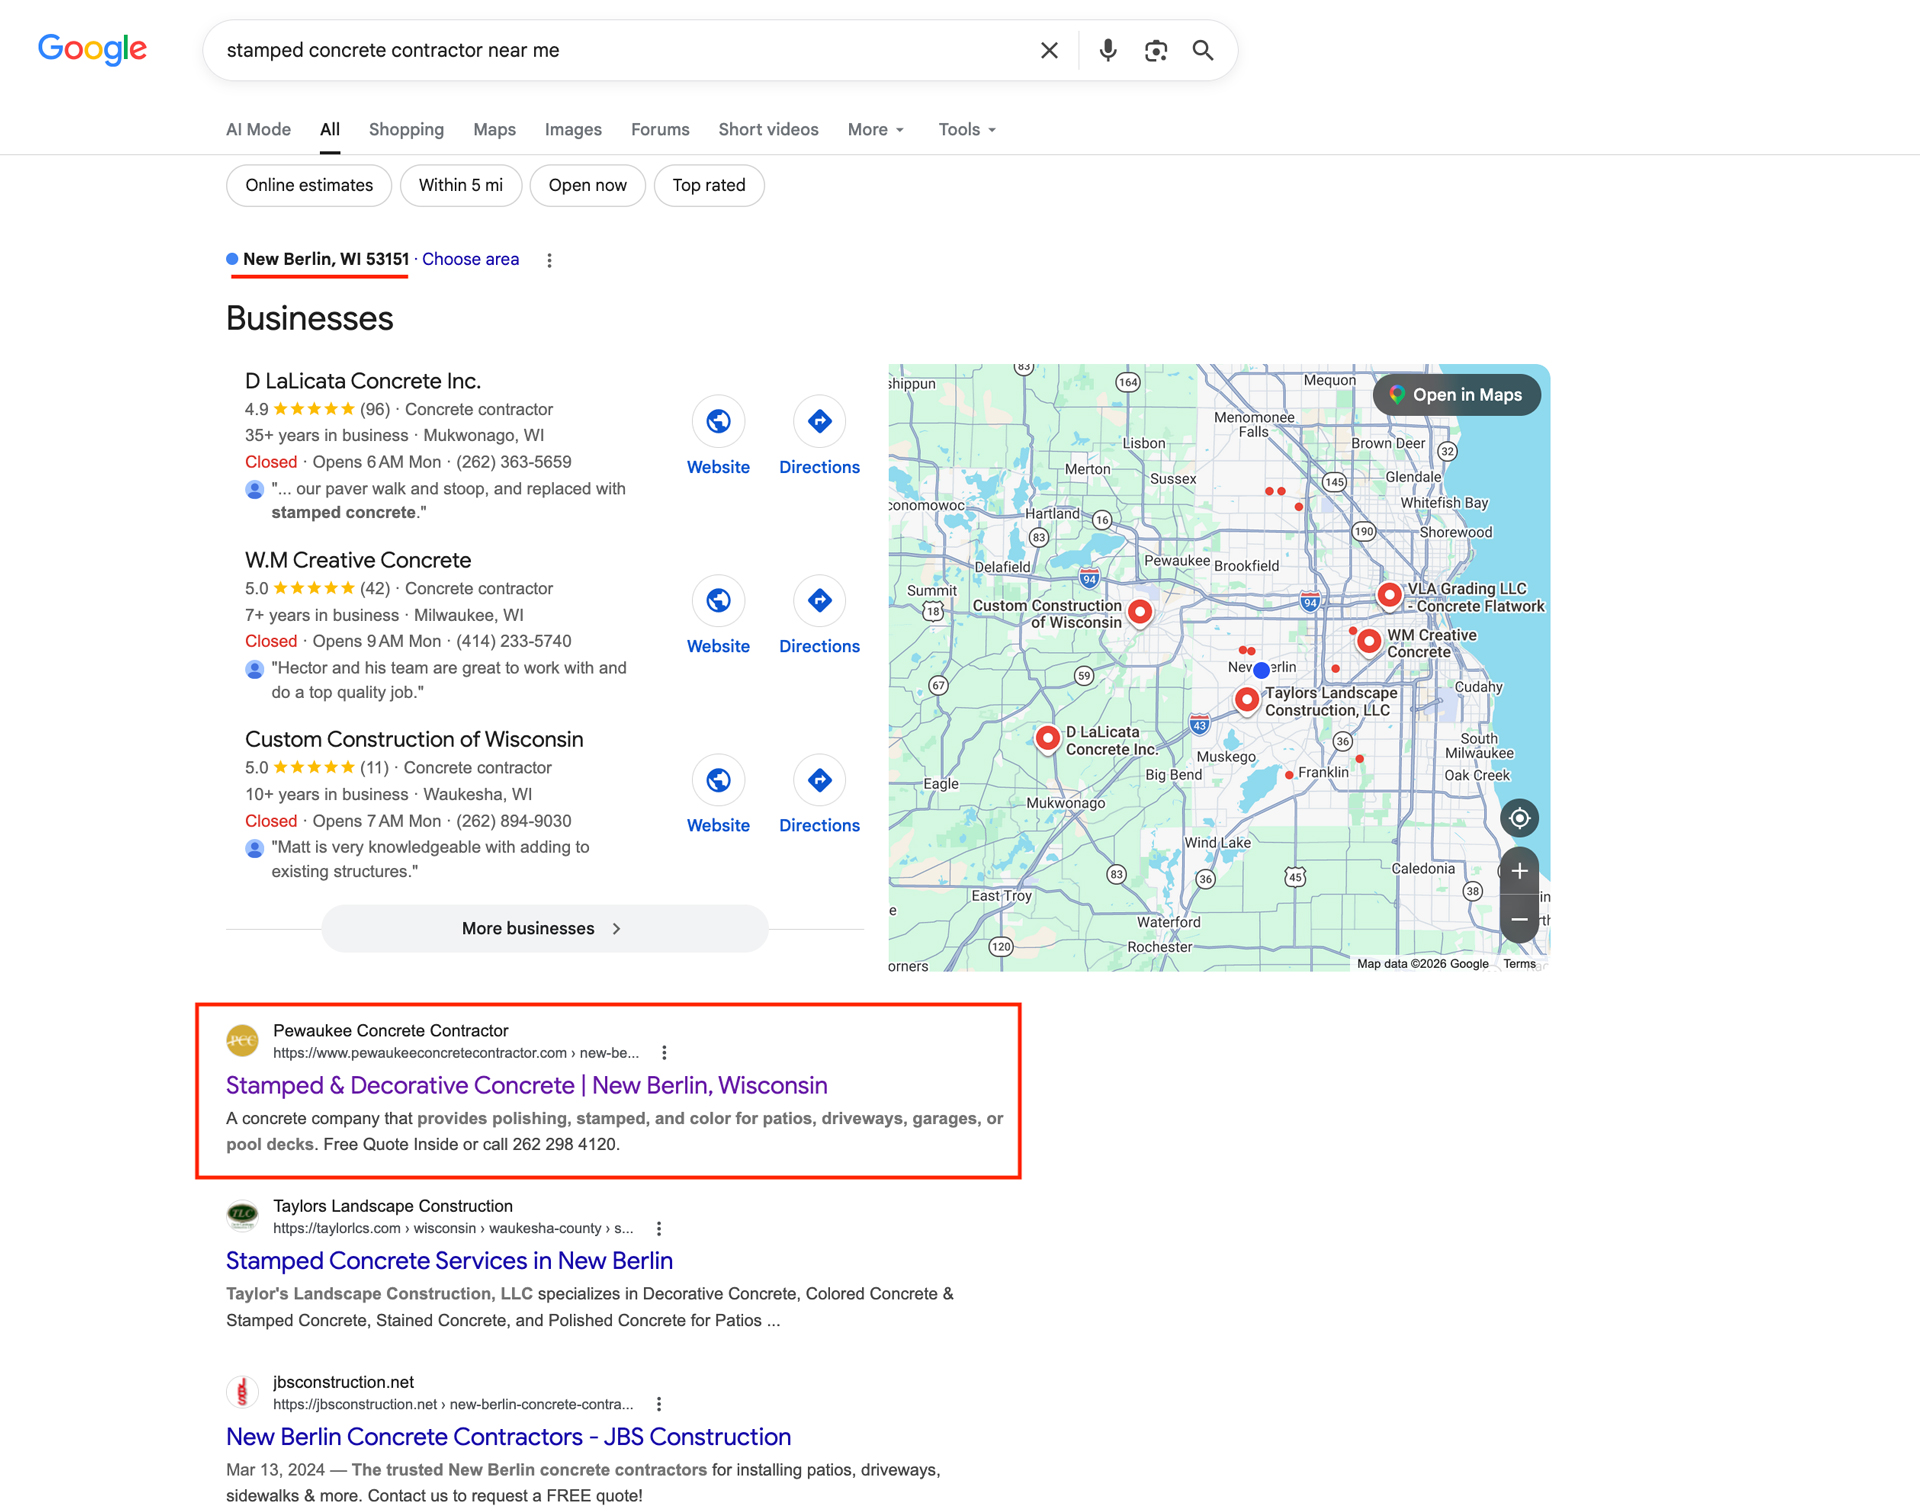Open more options for Pewaukee Concrete Contractor result

[x=664, y=1052]
